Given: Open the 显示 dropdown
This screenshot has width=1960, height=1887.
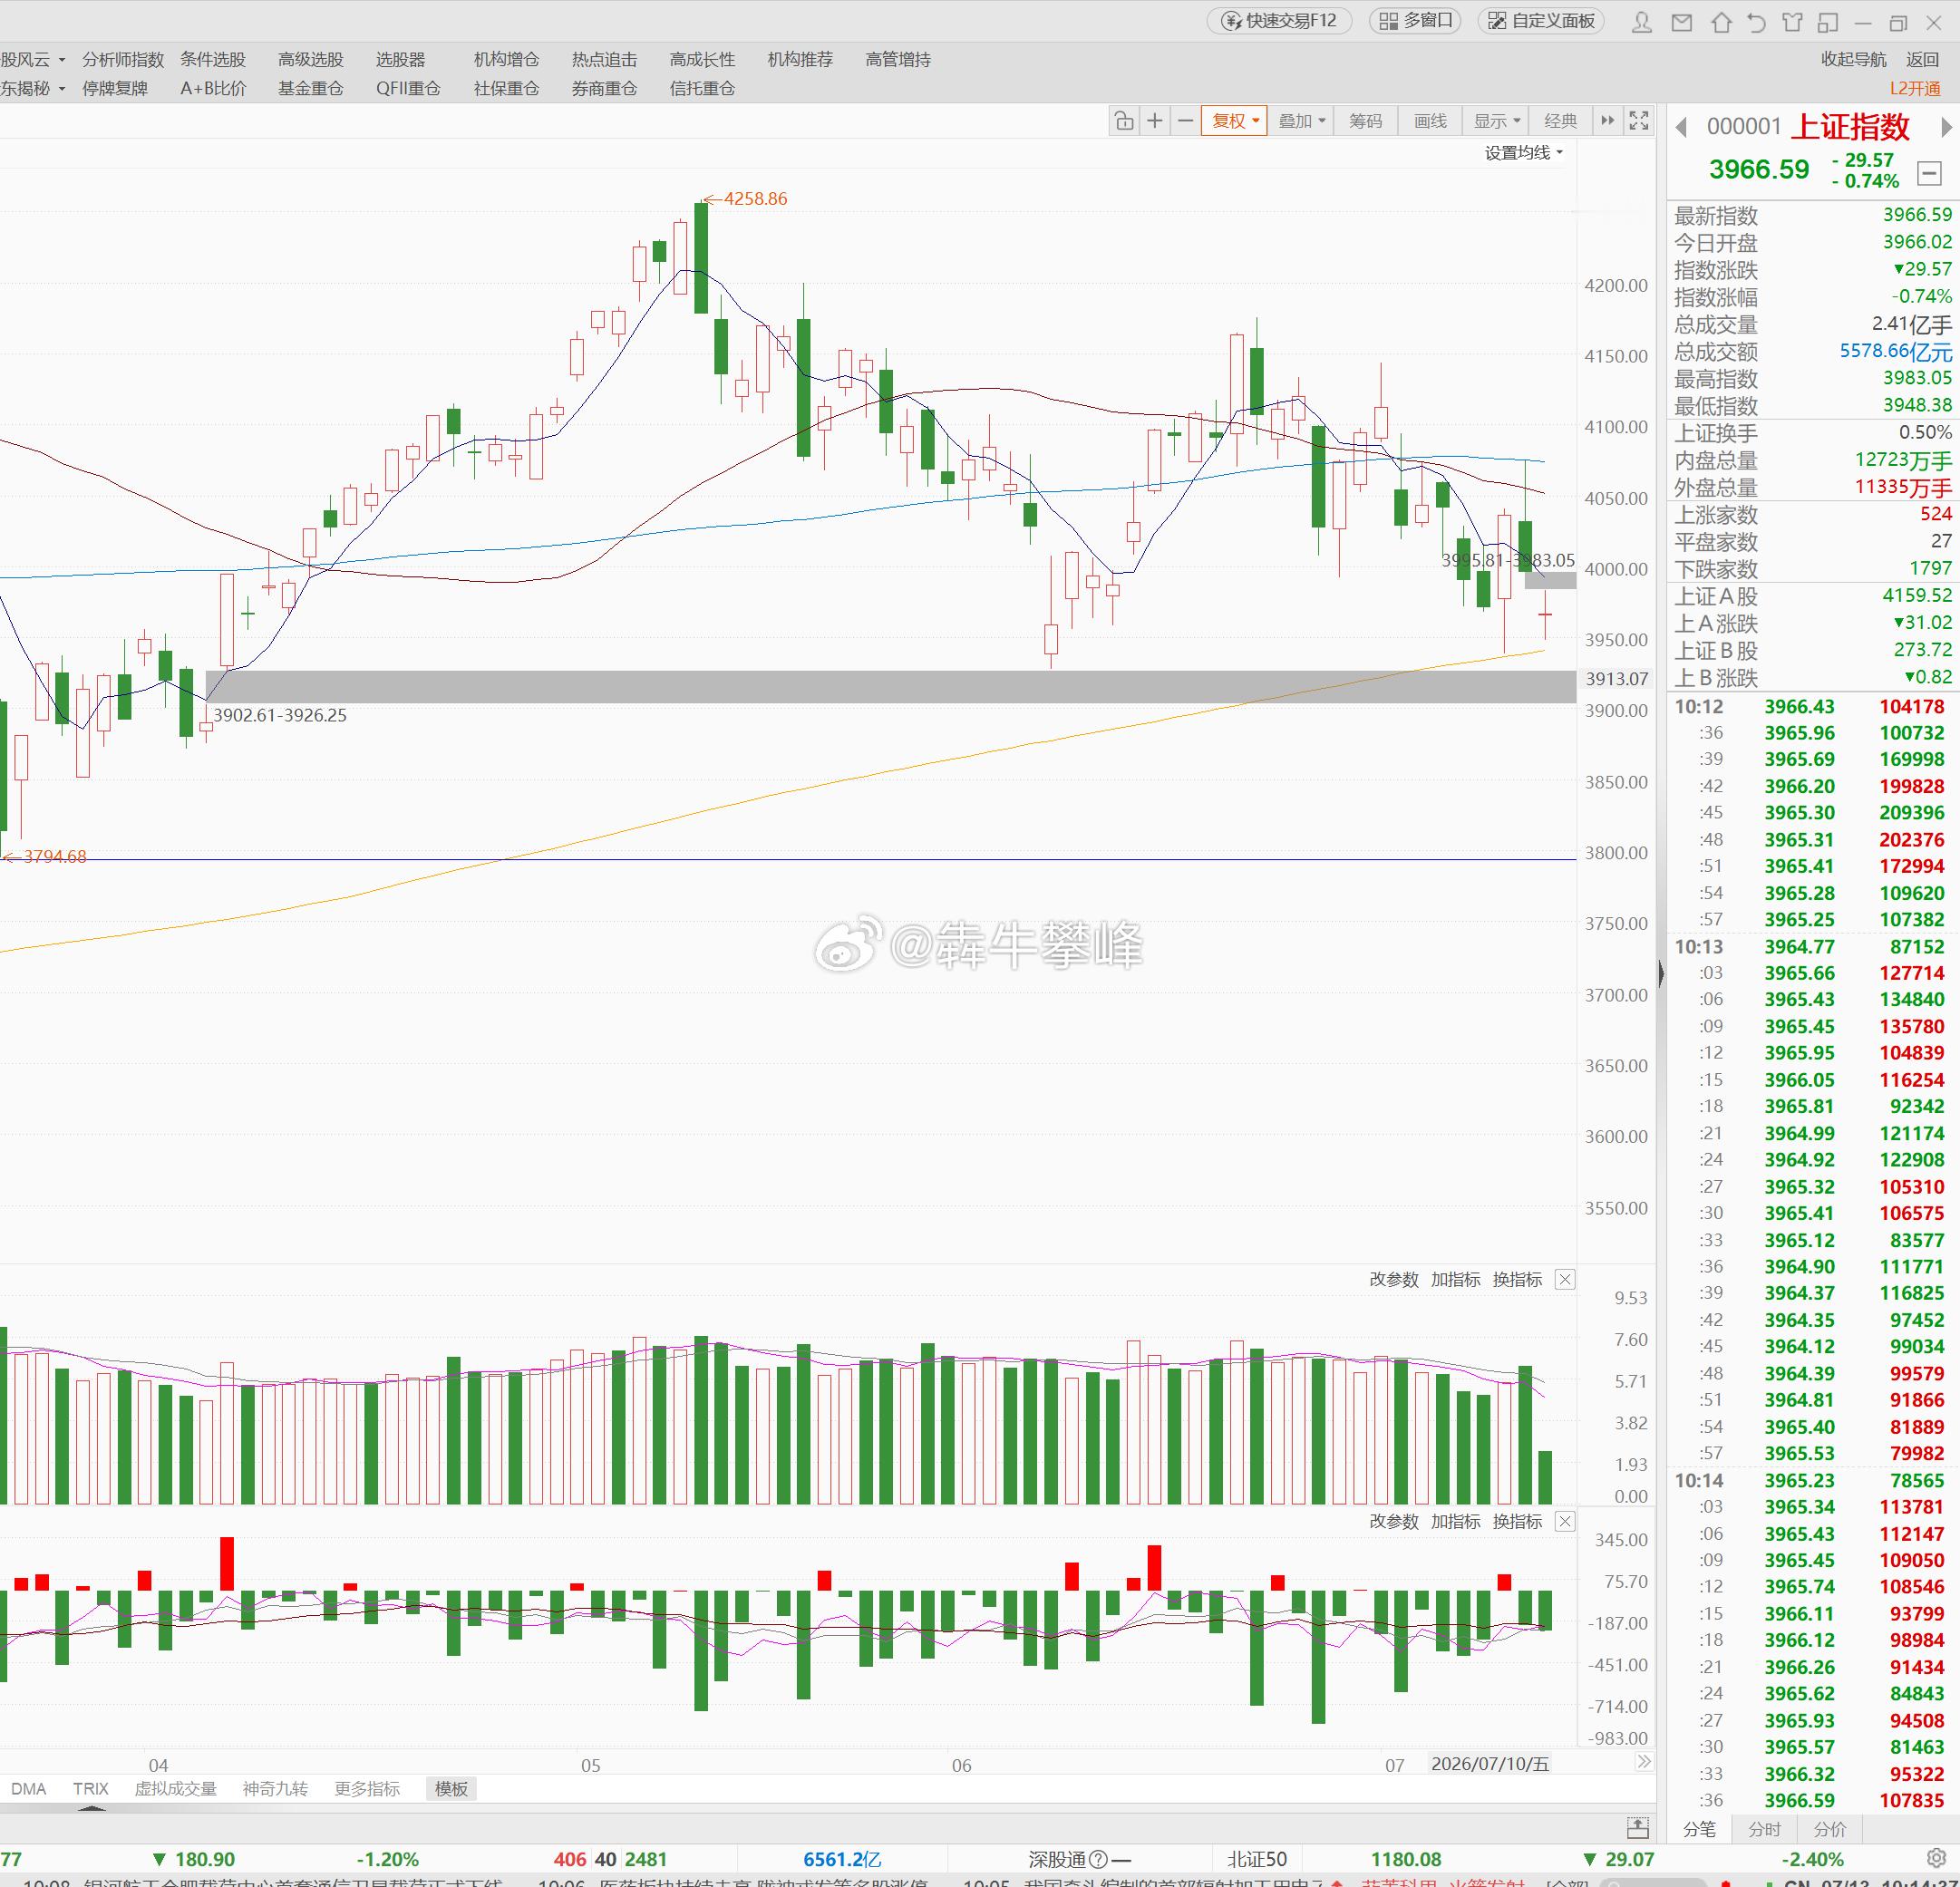Looking at the screenshot, I should 1496,121.
